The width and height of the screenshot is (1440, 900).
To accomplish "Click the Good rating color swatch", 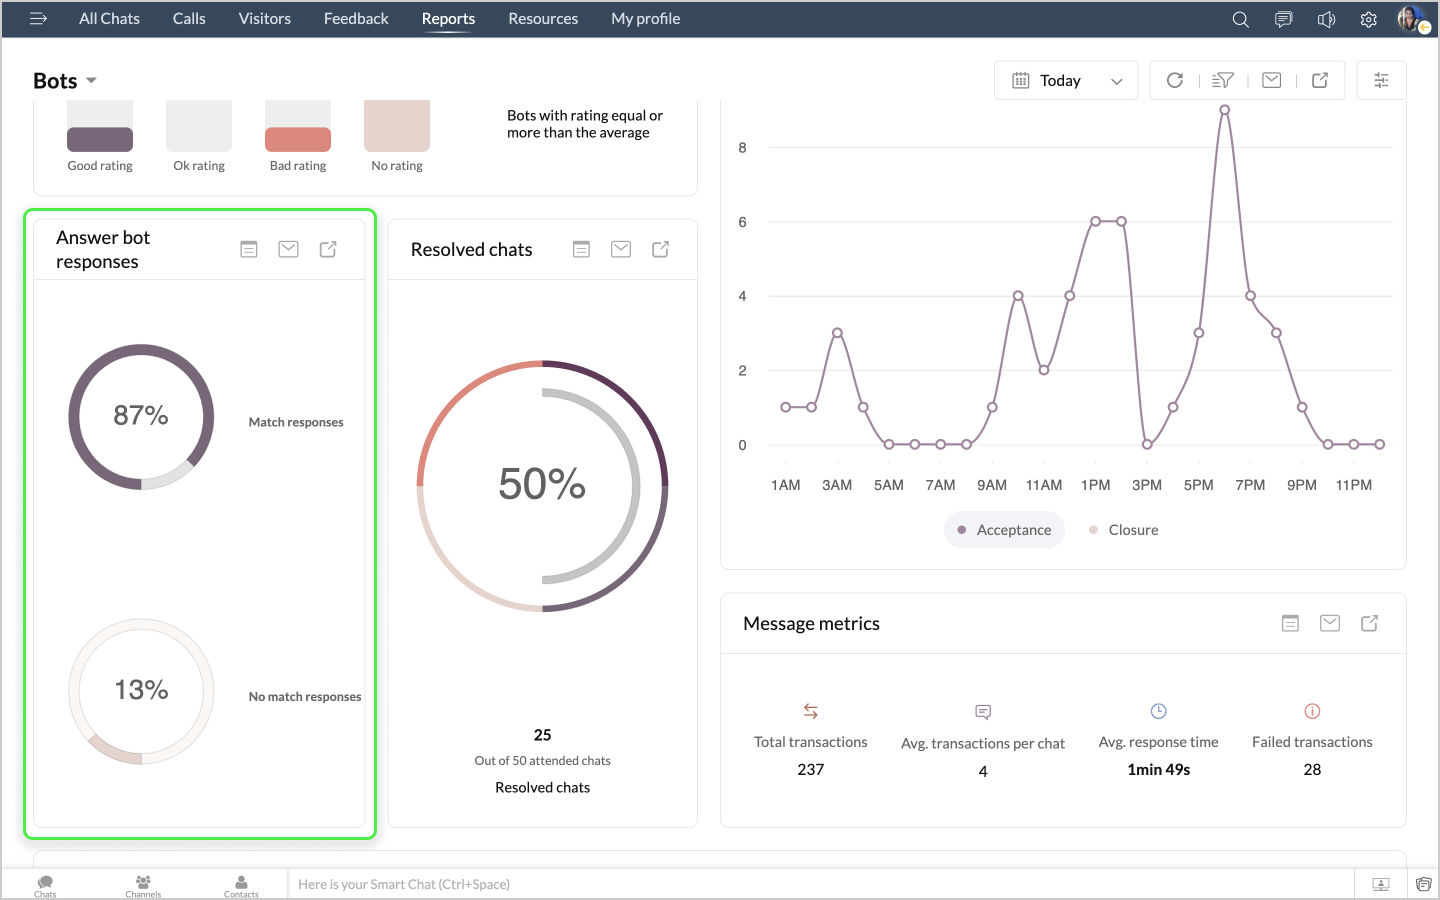I will click(x=100, y=138).
